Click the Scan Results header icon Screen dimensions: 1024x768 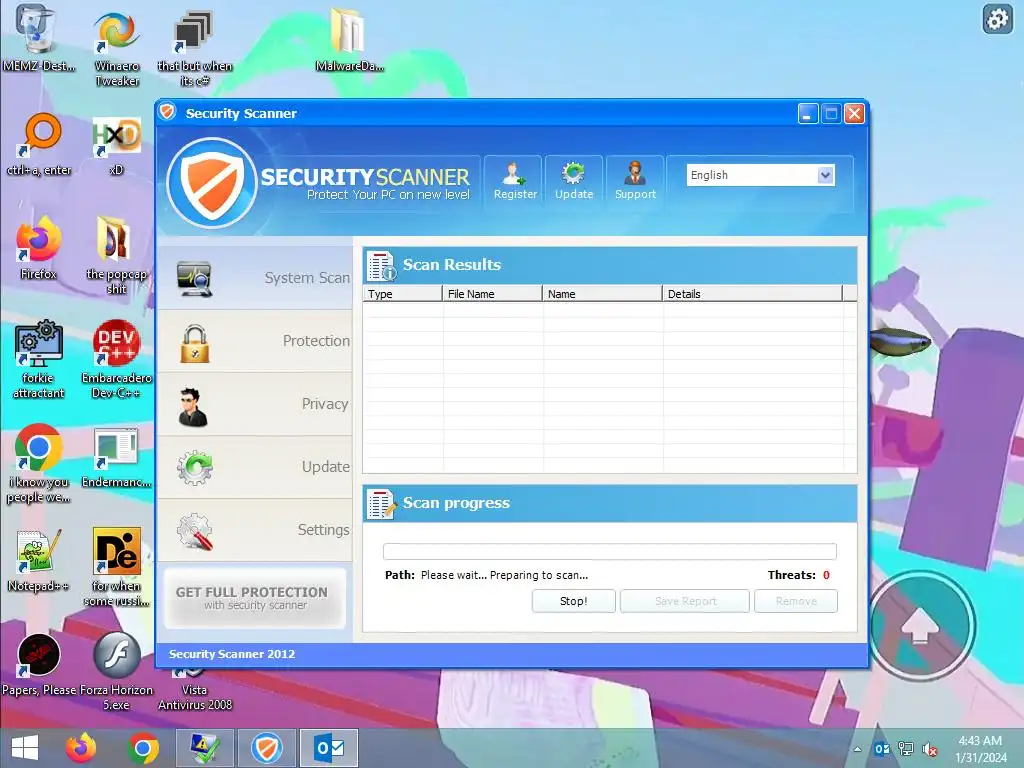pyautogui.click(x=381, y=265)
